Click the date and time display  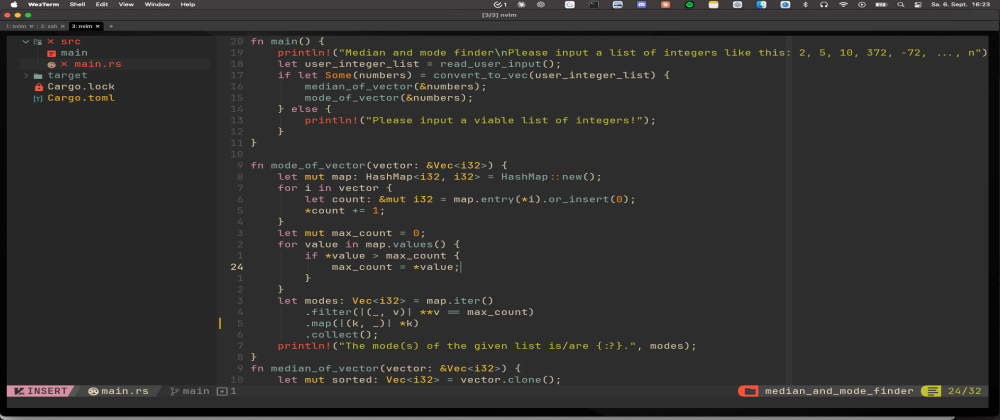pyautogui.click(x=961, y=4)
